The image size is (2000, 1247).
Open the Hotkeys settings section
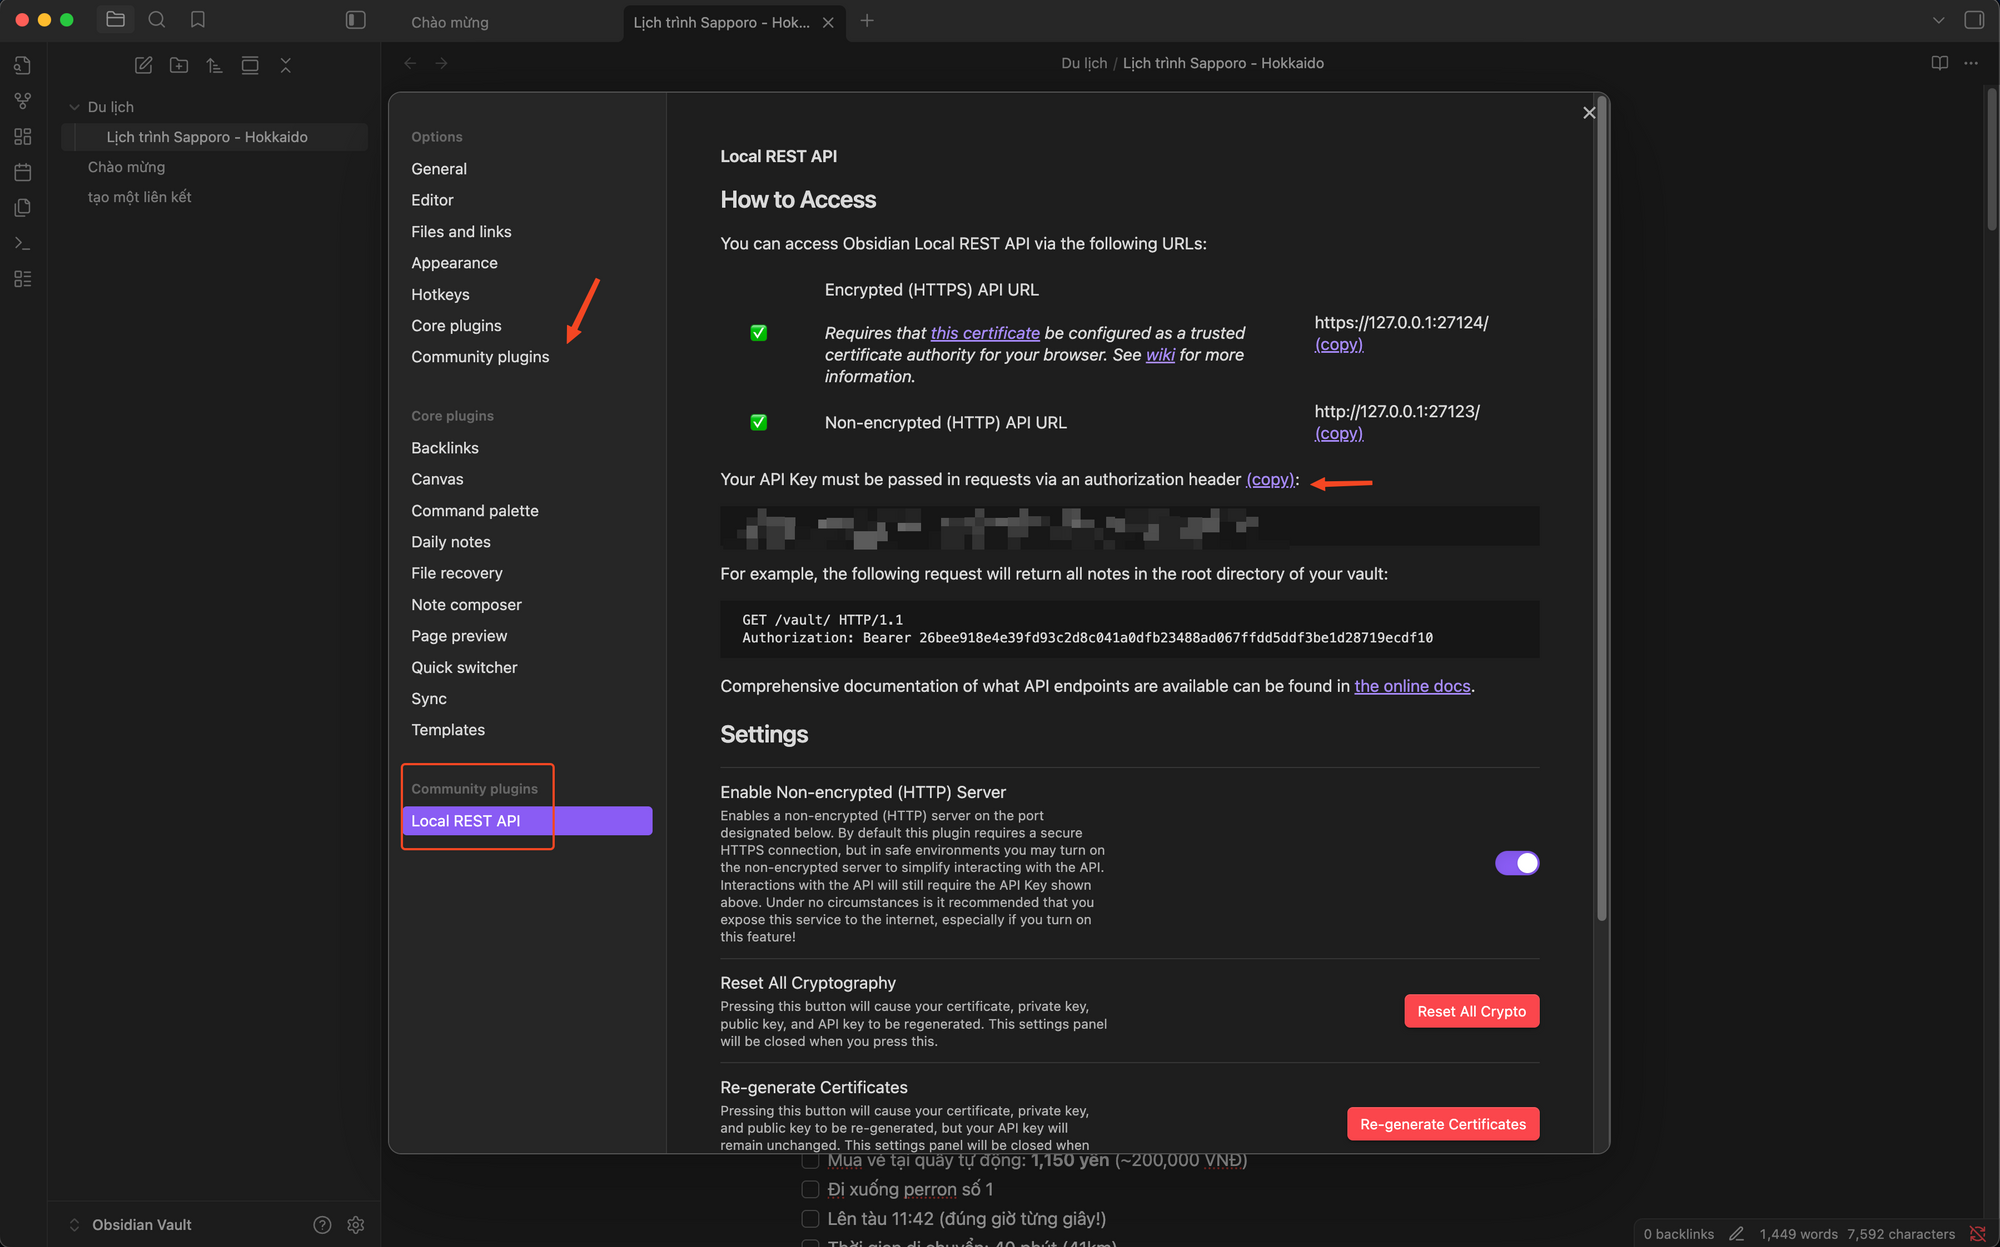point(440,294)
